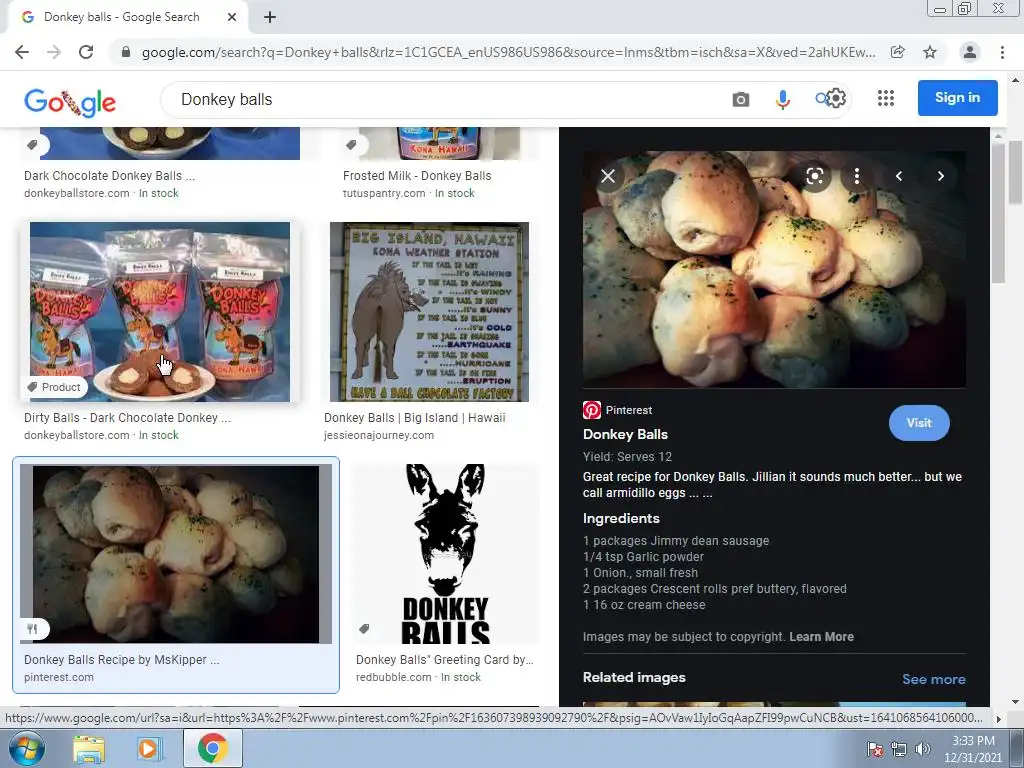Click the network tray icon
Image resolution: width=1024 pixels, height=768 pixels.
tap(899, 749)
